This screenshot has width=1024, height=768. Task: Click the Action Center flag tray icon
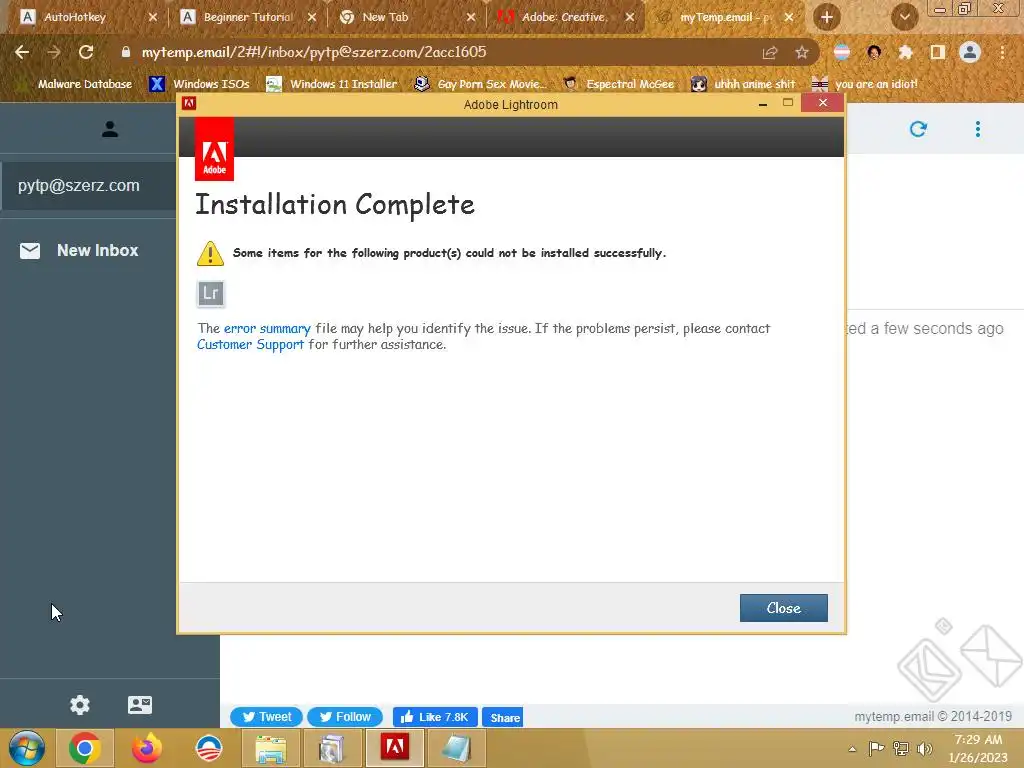coord(876,748)
